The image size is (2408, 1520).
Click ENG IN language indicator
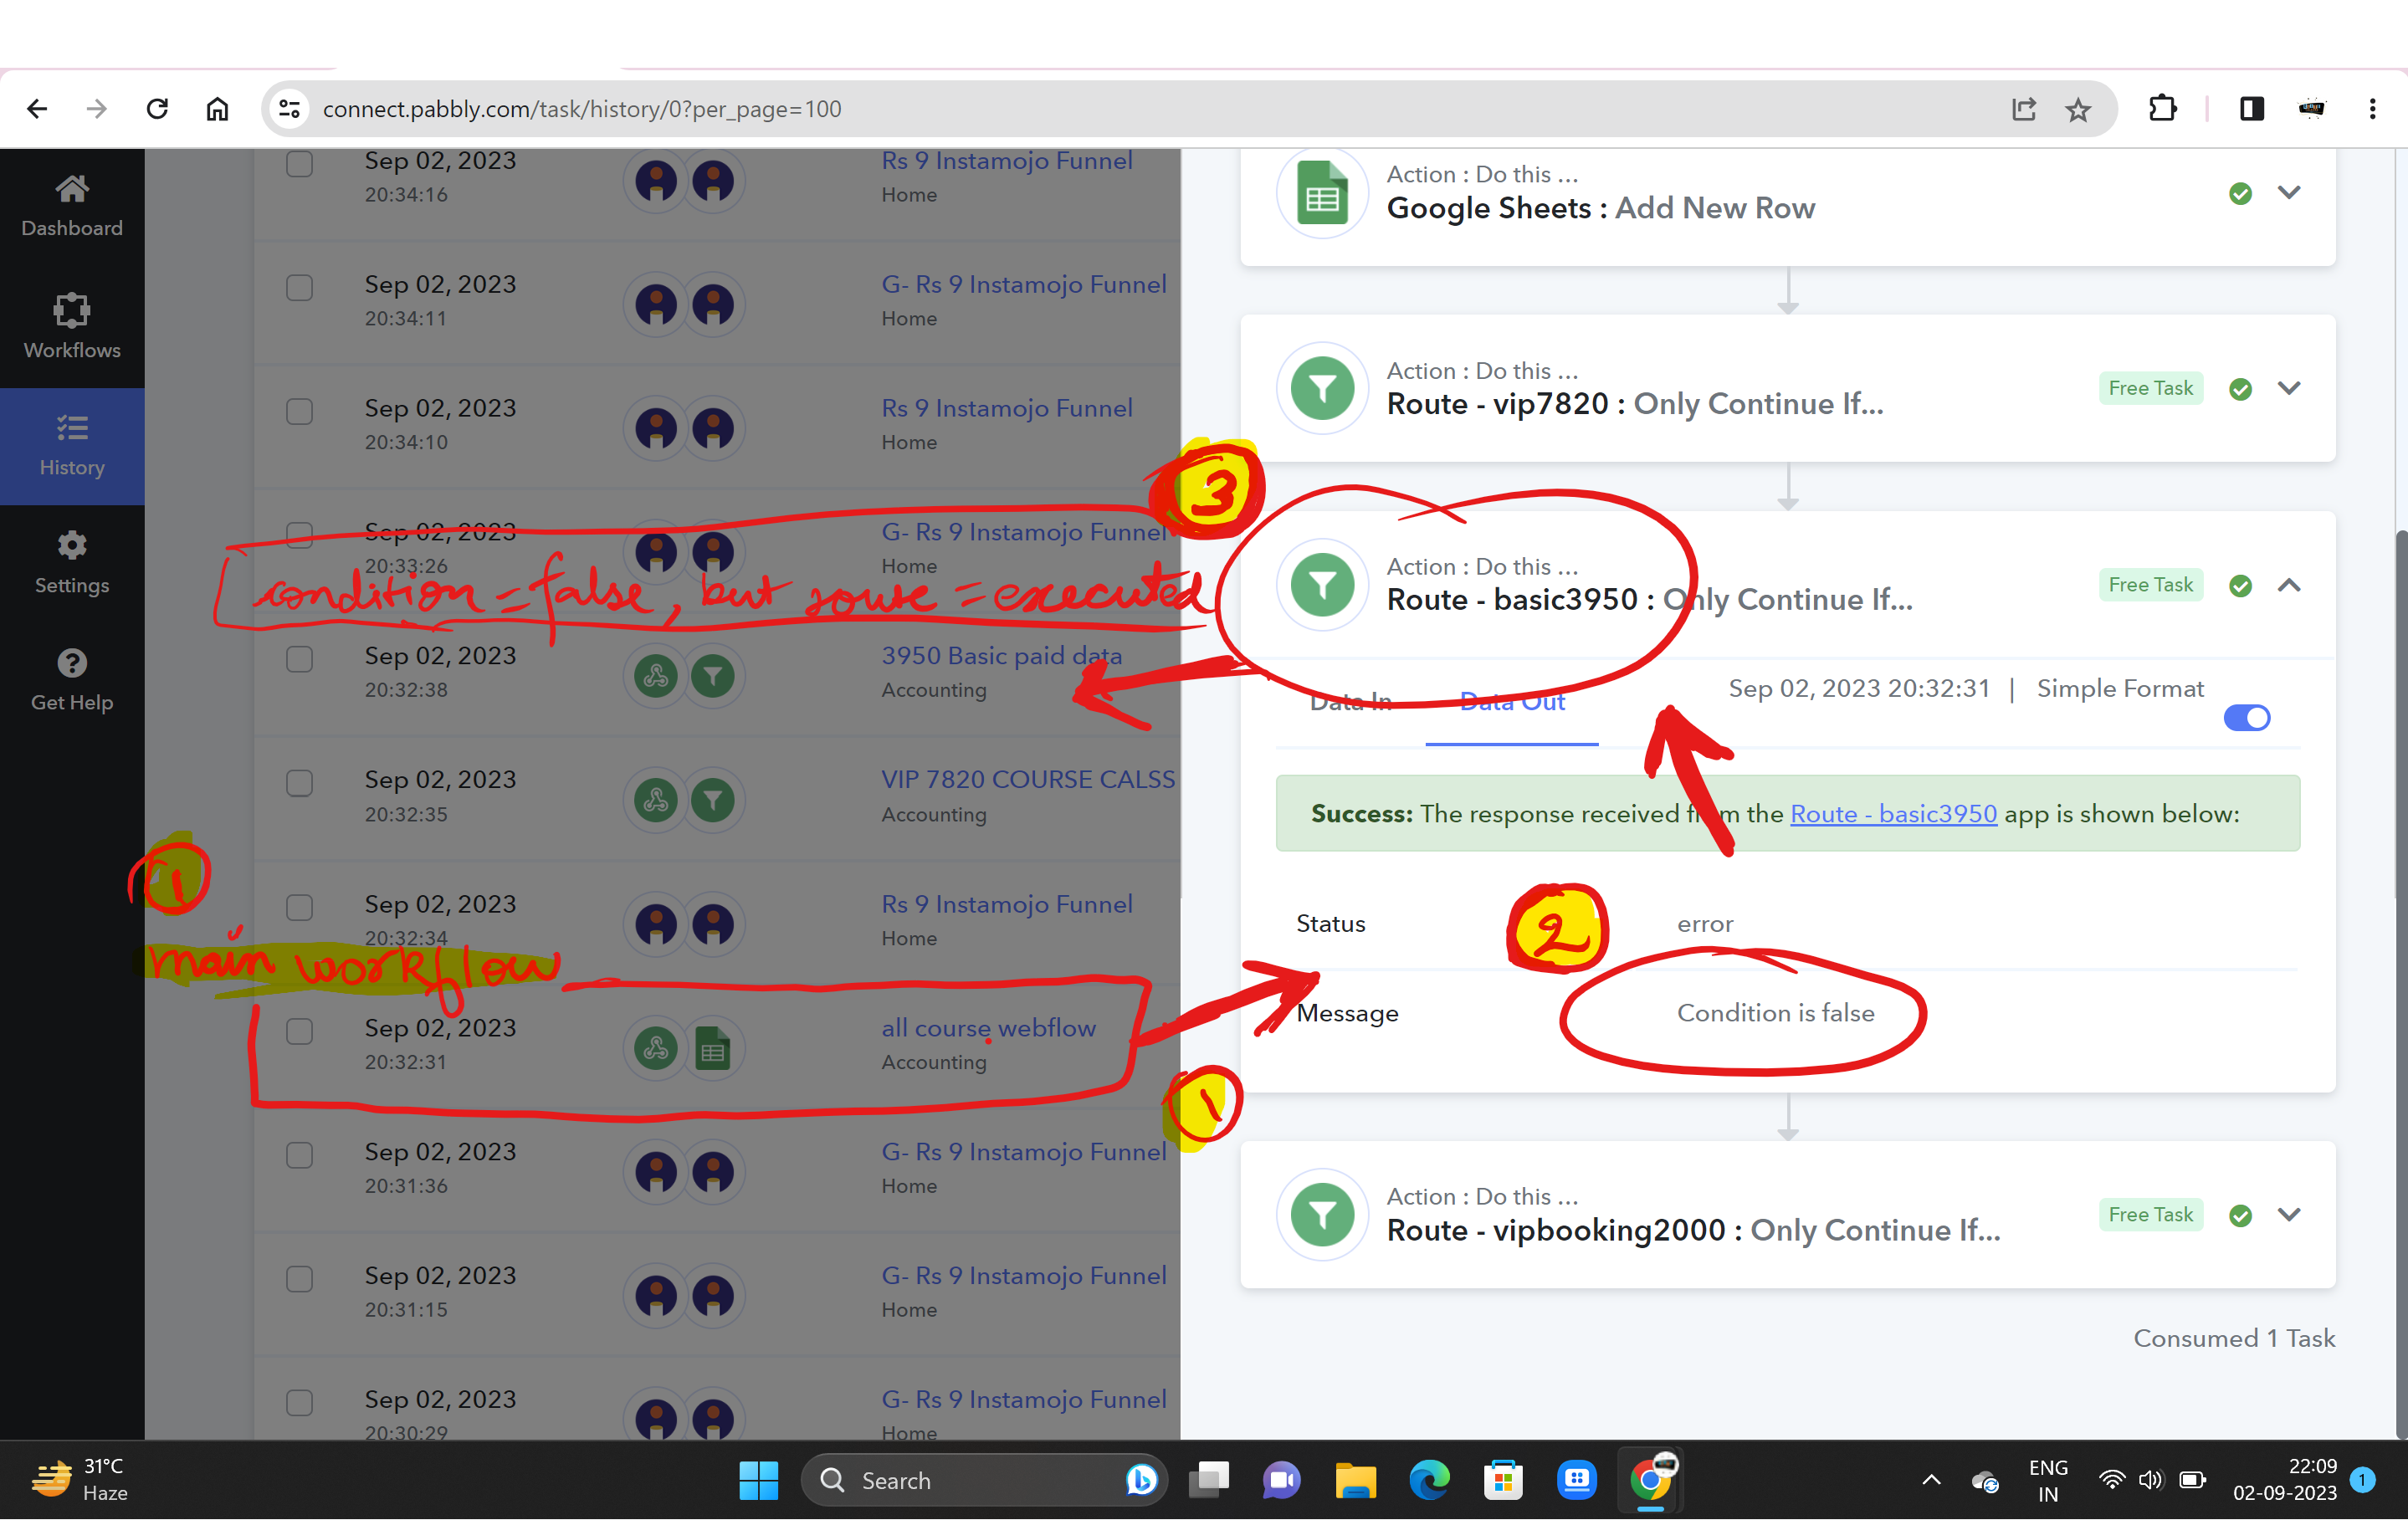coord(2047,1481)
